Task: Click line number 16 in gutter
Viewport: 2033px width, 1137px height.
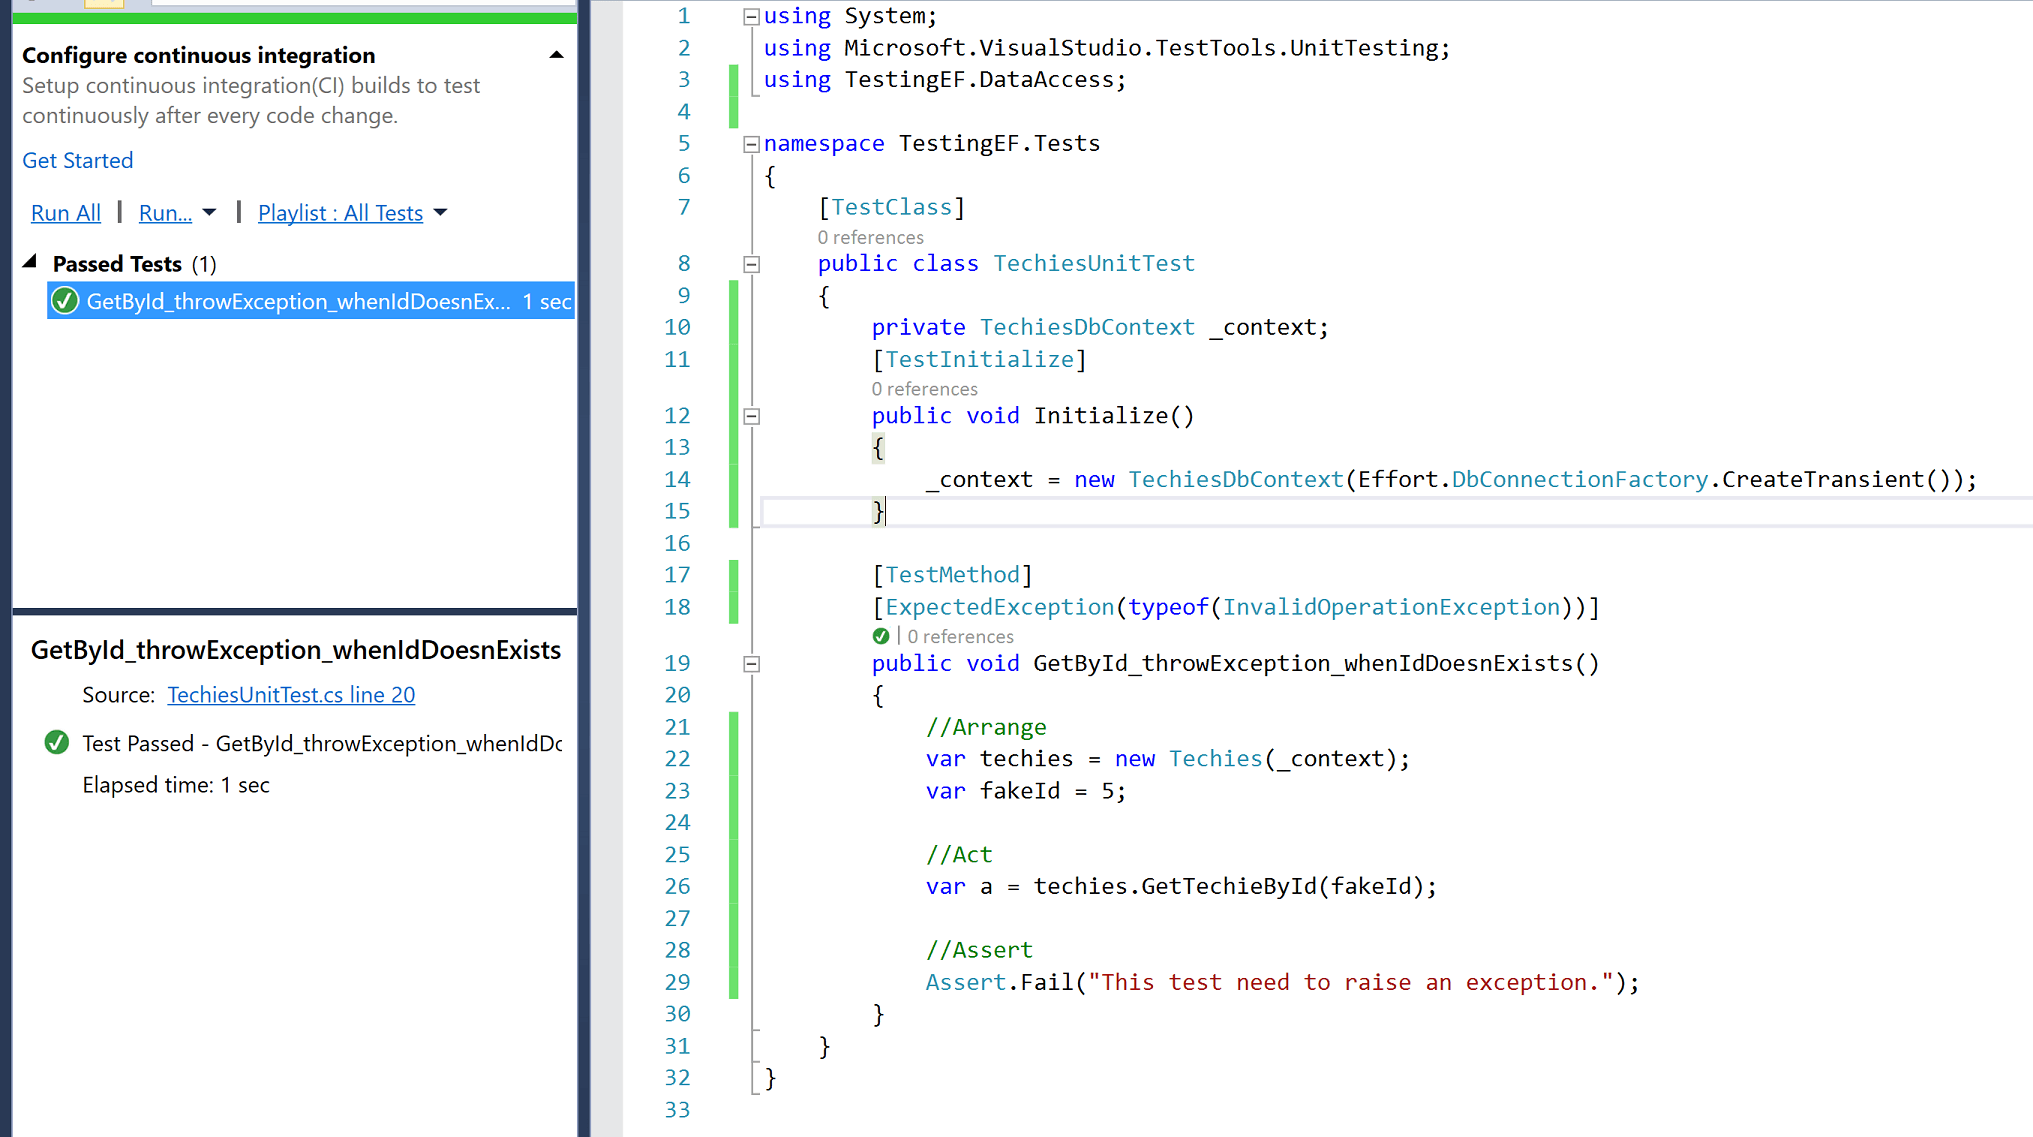Action: tap(677, 543)
